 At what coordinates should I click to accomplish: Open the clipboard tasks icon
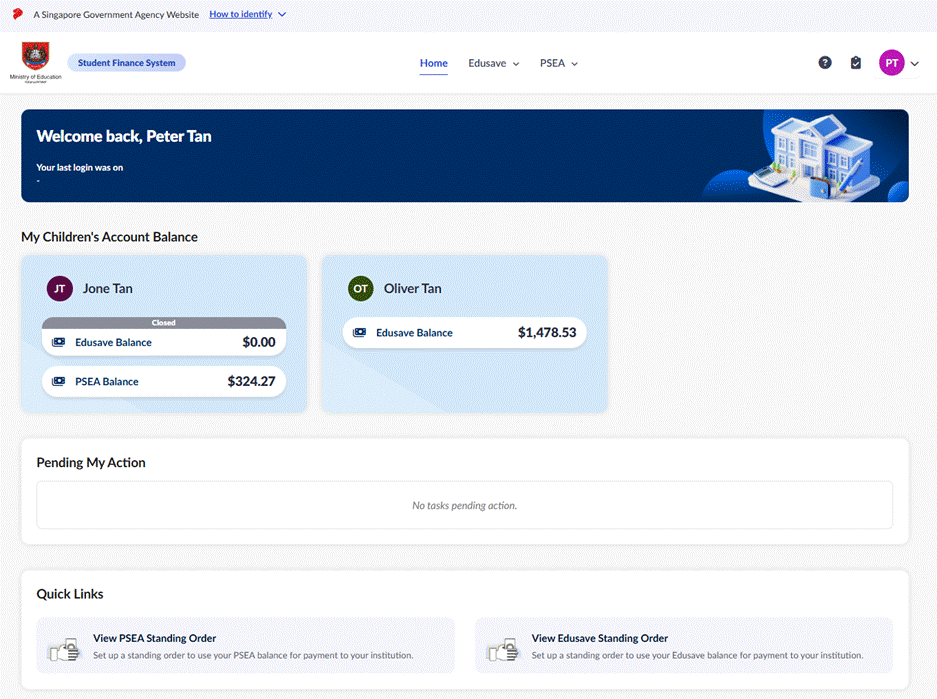pyautogui.click(x=856, y=63)
